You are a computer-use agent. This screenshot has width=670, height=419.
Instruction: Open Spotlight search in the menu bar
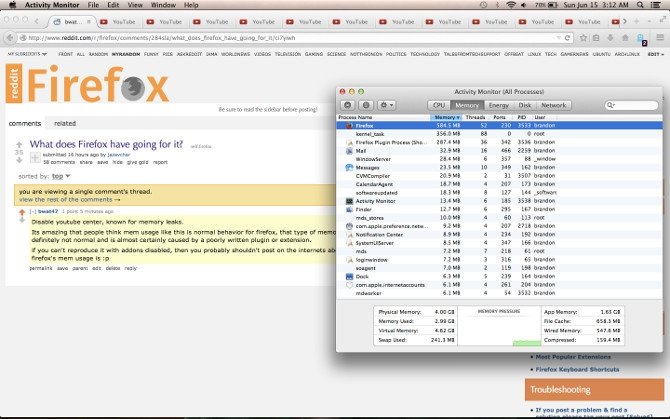tap(640, 5)
